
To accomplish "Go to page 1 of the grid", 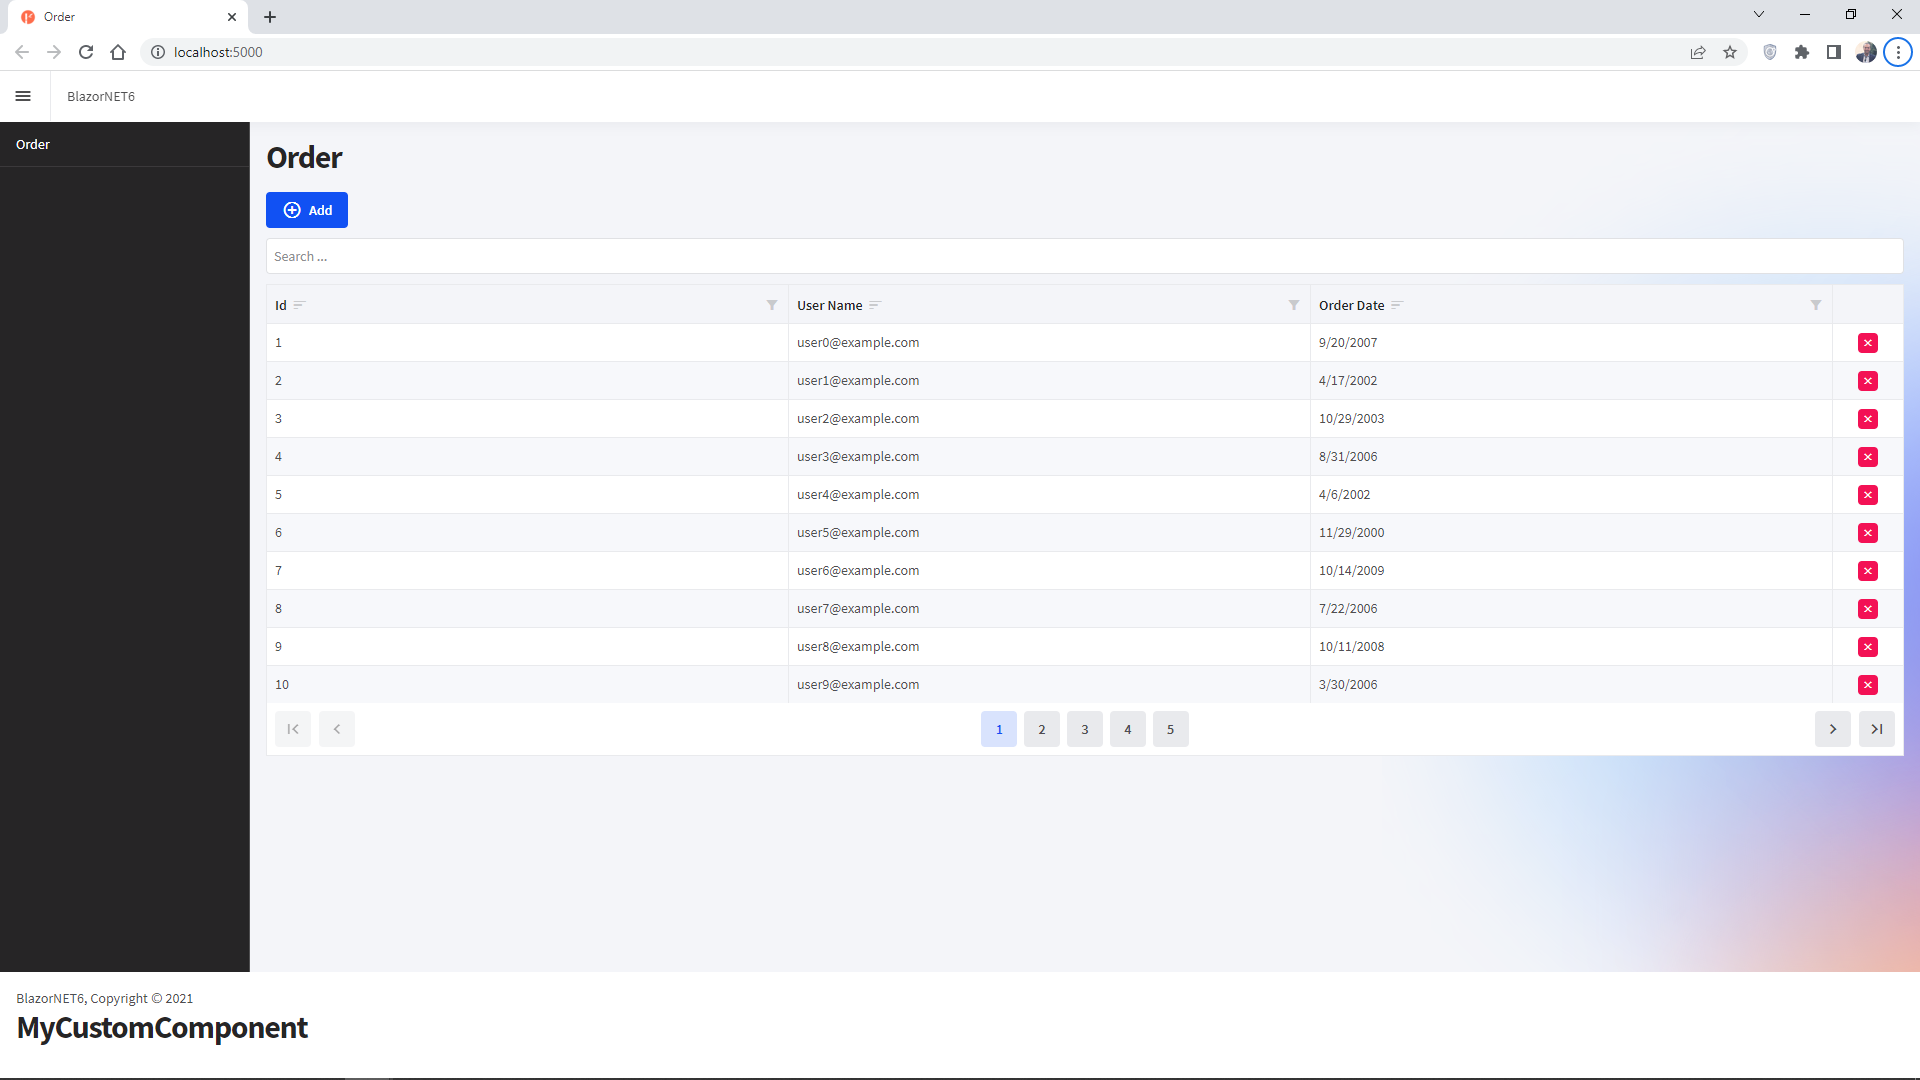I will (999, 729).
